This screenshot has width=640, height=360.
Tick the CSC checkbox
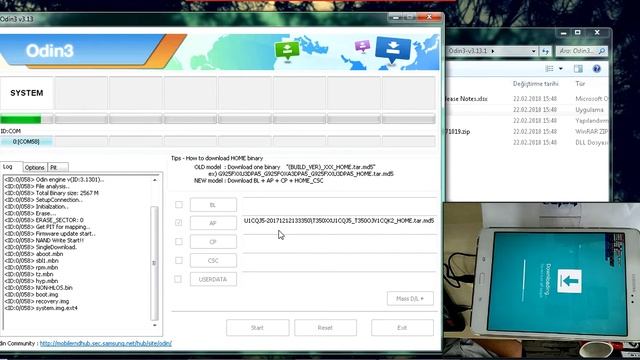point(179,260)
